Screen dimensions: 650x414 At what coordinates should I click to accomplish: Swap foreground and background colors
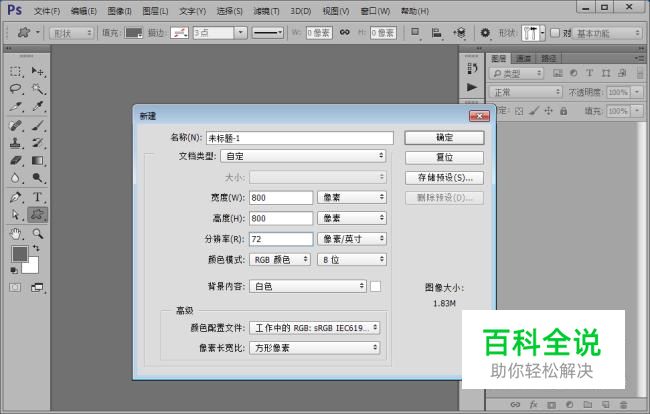pos(36,248)
